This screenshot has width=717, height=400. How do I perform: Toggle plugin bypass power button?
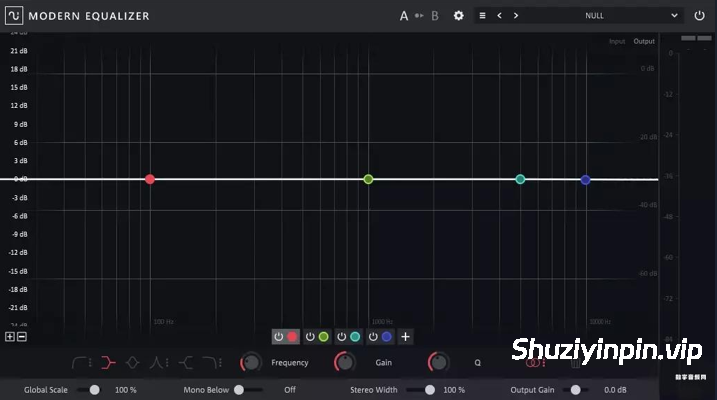[699, 16]
